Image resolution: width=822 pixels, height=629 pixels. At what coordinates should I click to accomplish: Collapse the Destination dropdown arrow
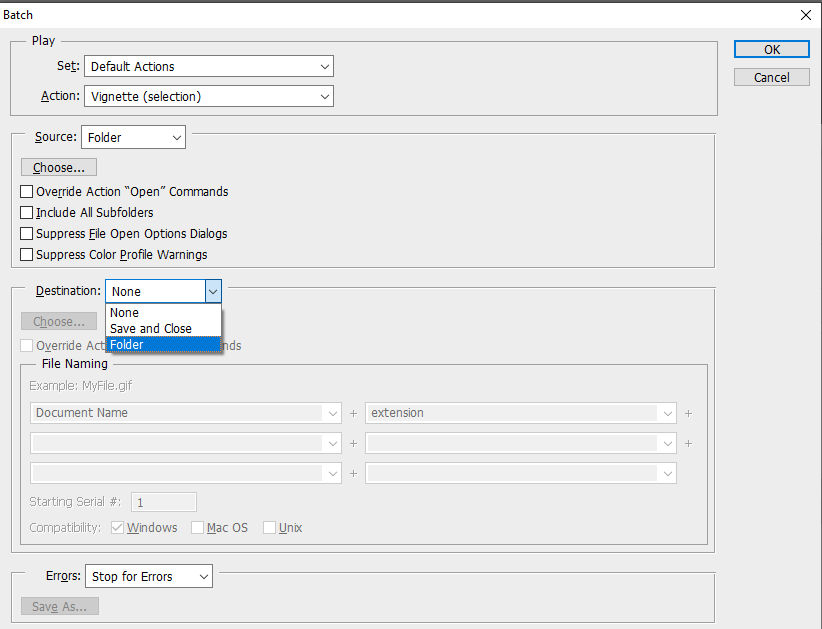coord(213,291)
